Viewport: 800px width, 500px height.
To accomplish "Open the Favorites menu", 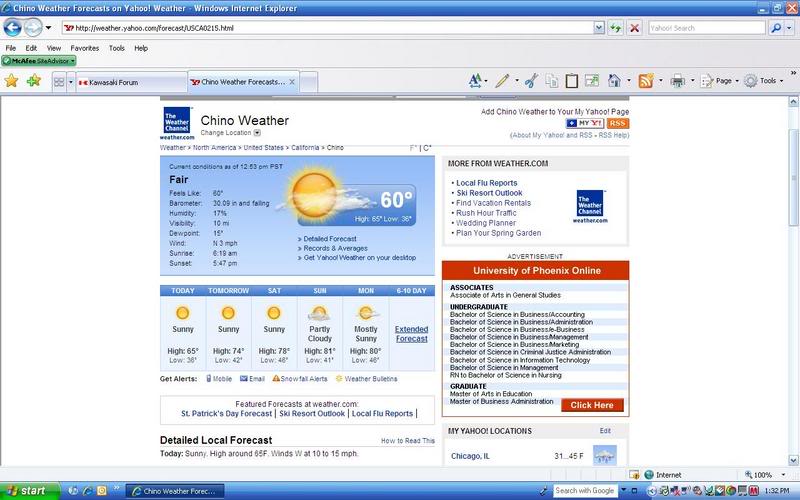I will (x=85, y=48).
